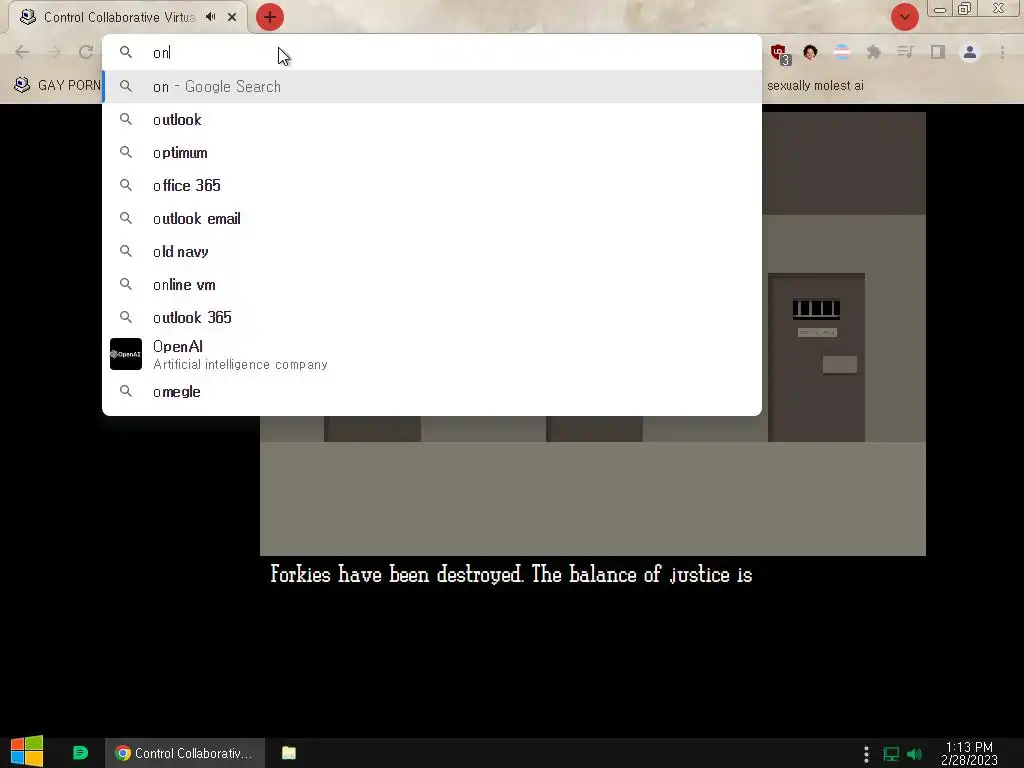Click the 'Forkies have been destroyed' dialogue text

click(511, 575)
